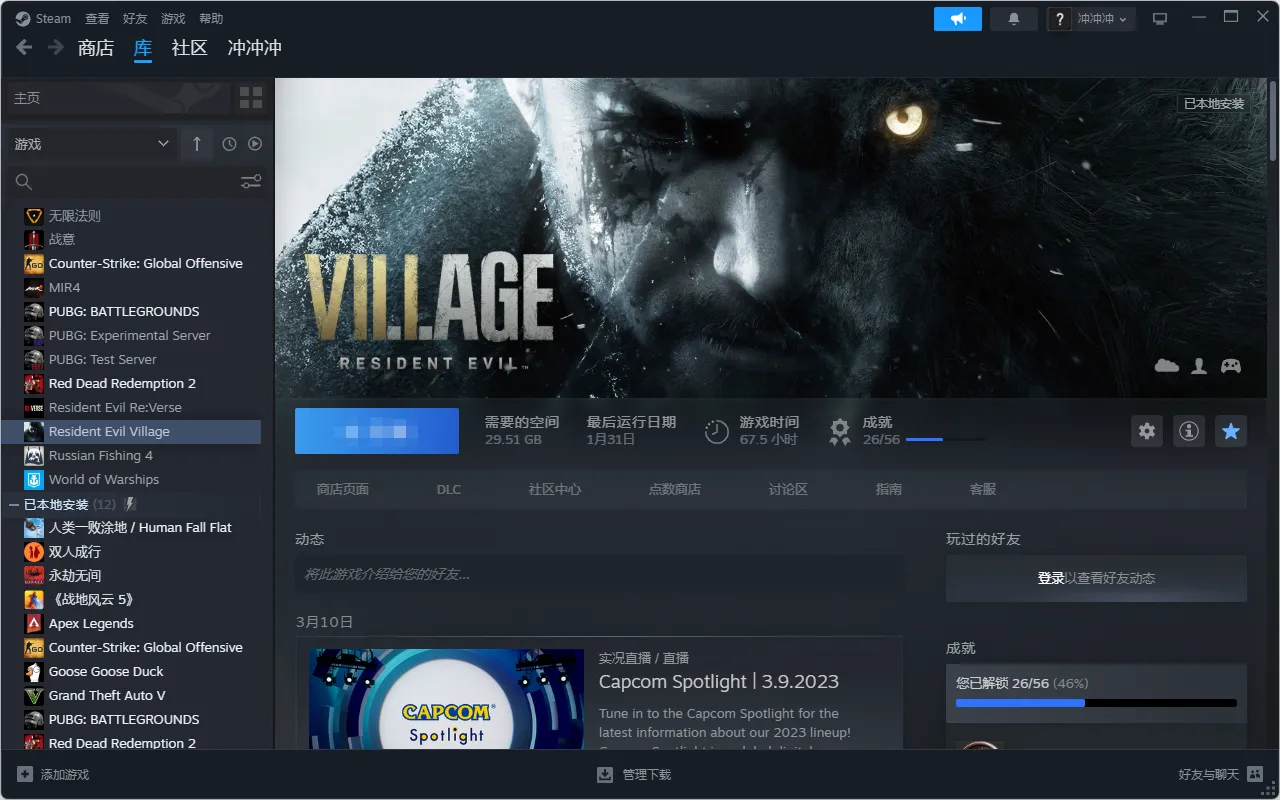Toggle the favorite star for Resident Evil Village
Image resolution: width=1280 pixels, height=800 pixels.
click(1231, 431)
